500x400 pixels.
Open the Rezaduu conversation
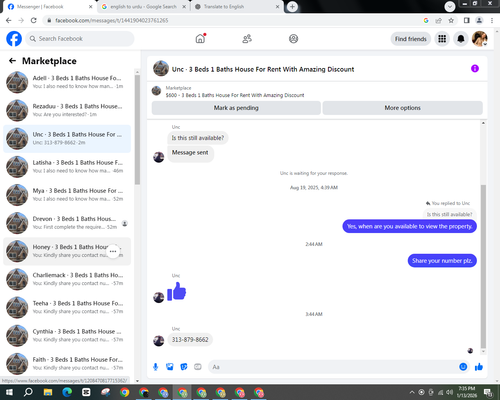[67, 110]
